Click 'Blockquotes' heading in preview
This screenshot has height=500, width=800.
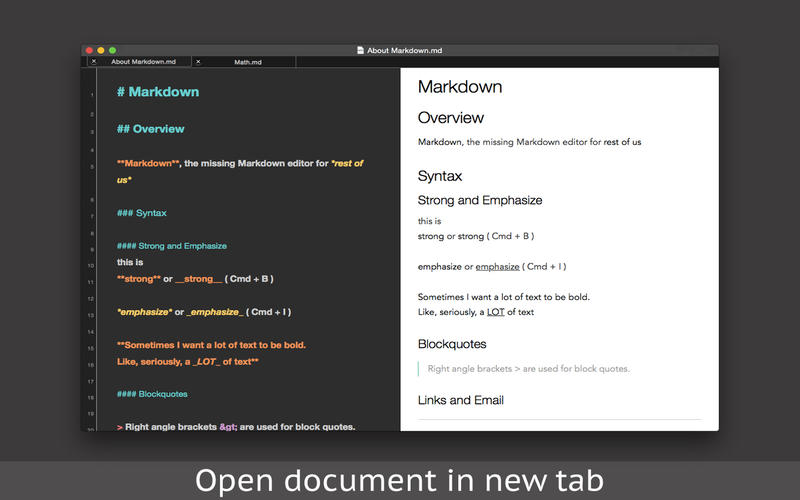click(452, 344)
